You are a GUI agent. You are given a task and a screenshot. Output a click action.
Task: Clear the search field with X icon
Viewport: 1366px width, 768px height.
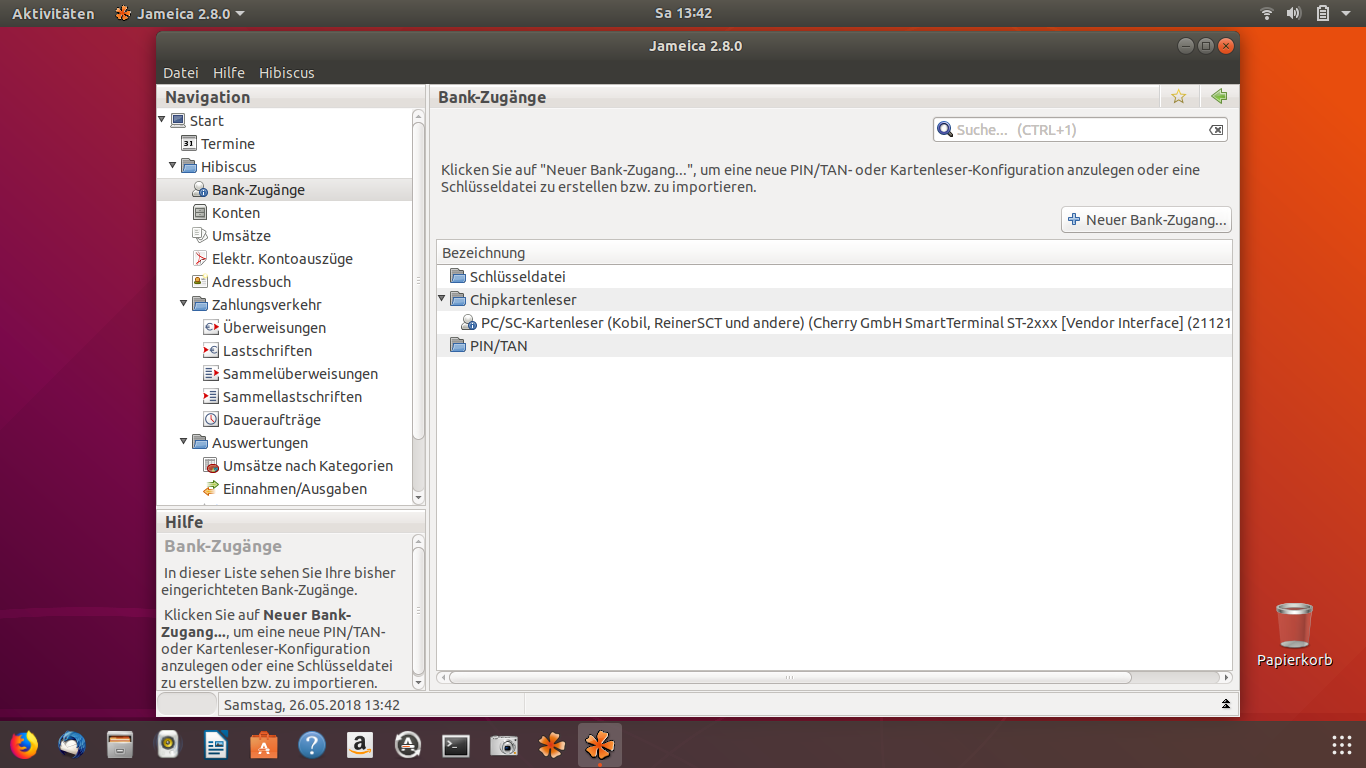pyautogui.click(x=1216, y=130)
